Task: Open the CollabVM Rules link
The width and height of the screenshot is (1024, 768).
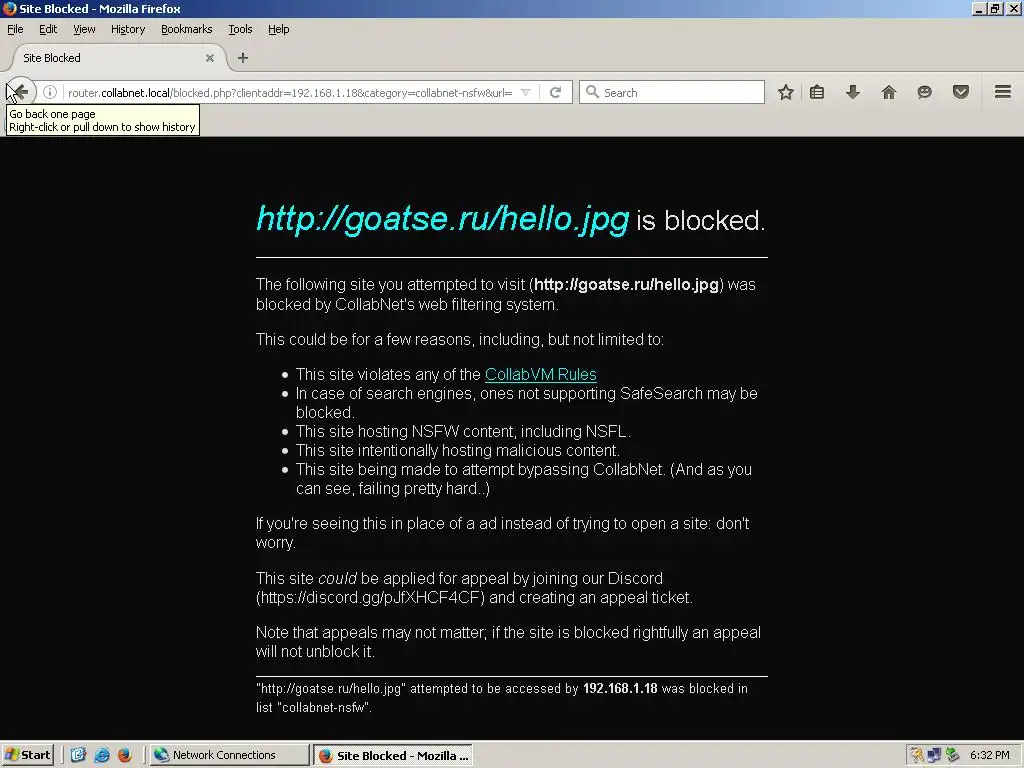Action: (x=541, y=374)
